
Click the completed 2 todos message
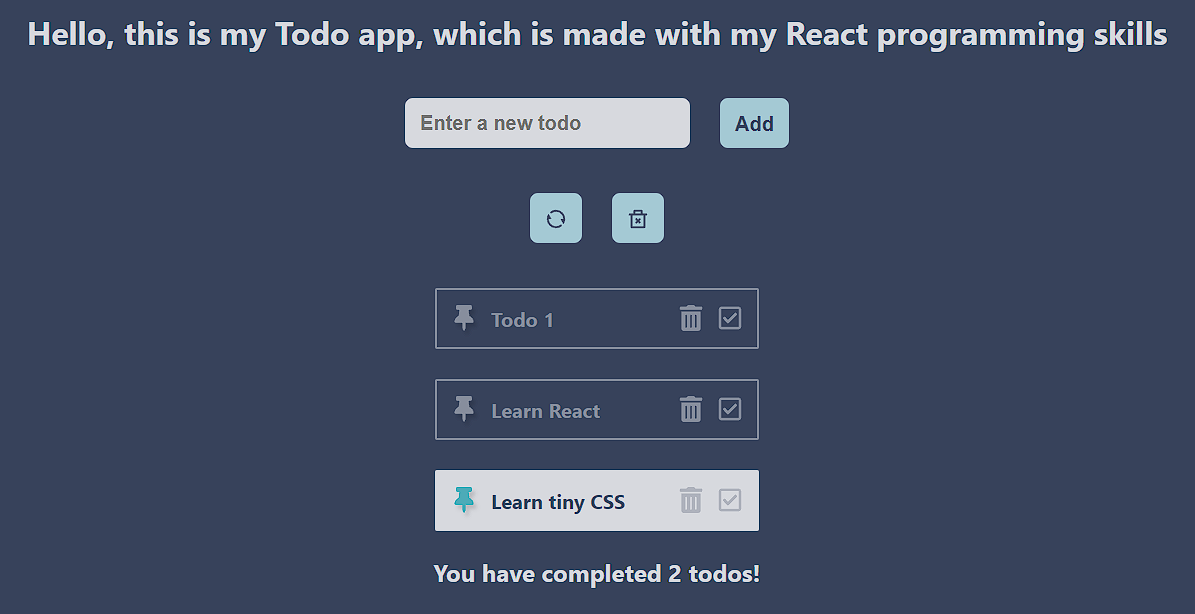point(597,574)
